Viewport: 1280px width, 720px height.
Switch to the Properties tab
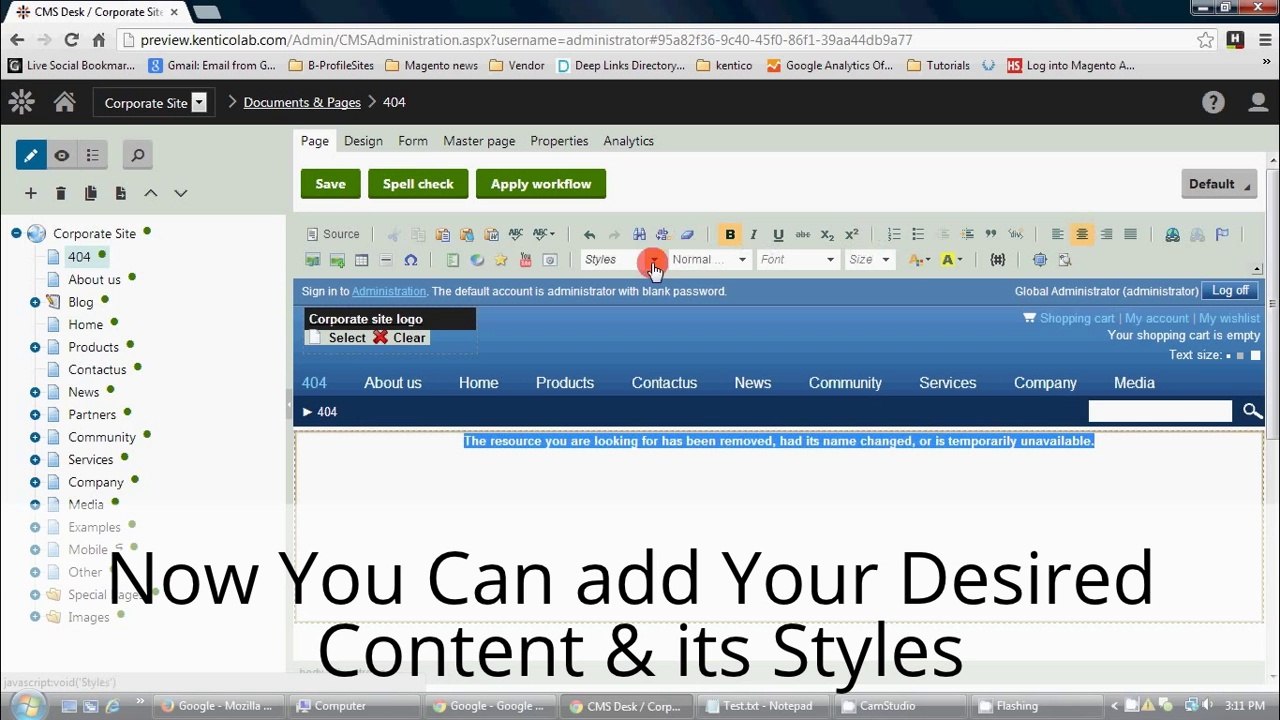click(x=559, y=141)
